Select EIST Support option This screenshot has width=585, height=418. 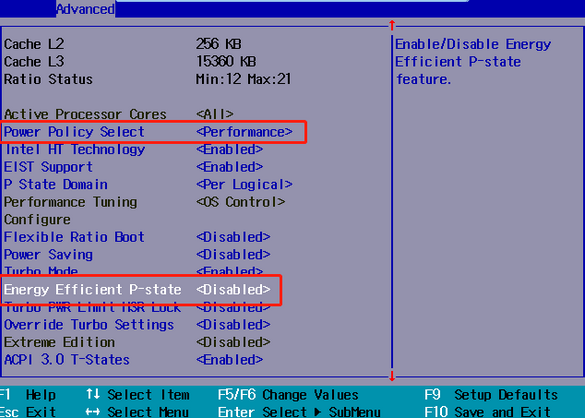(48, 167)
